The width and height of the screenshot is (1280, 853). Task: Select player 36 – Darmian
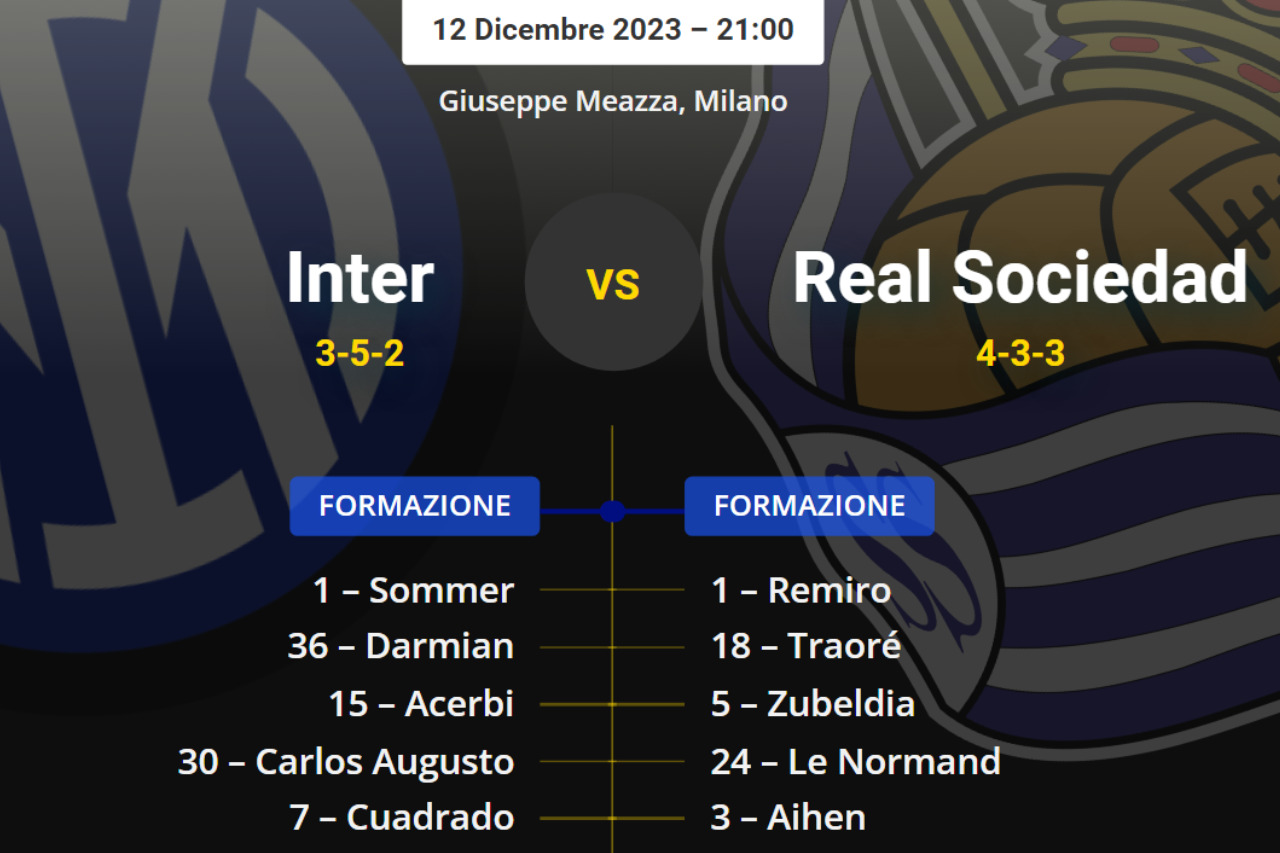coord(401,646)
